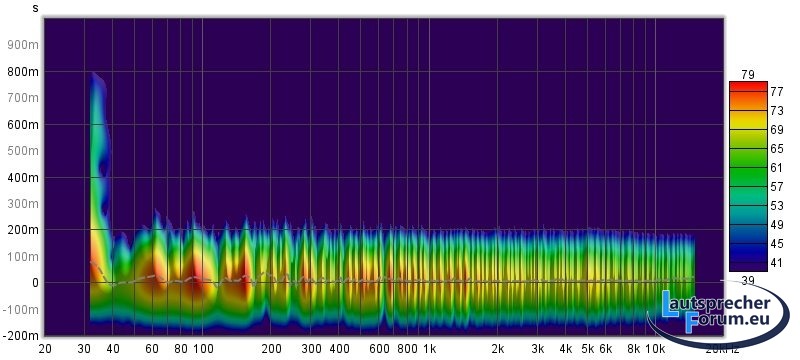This screenshot has width=800, height=360.
Task: Click the 39 value below color scale
Action: [x=747, y=280]
